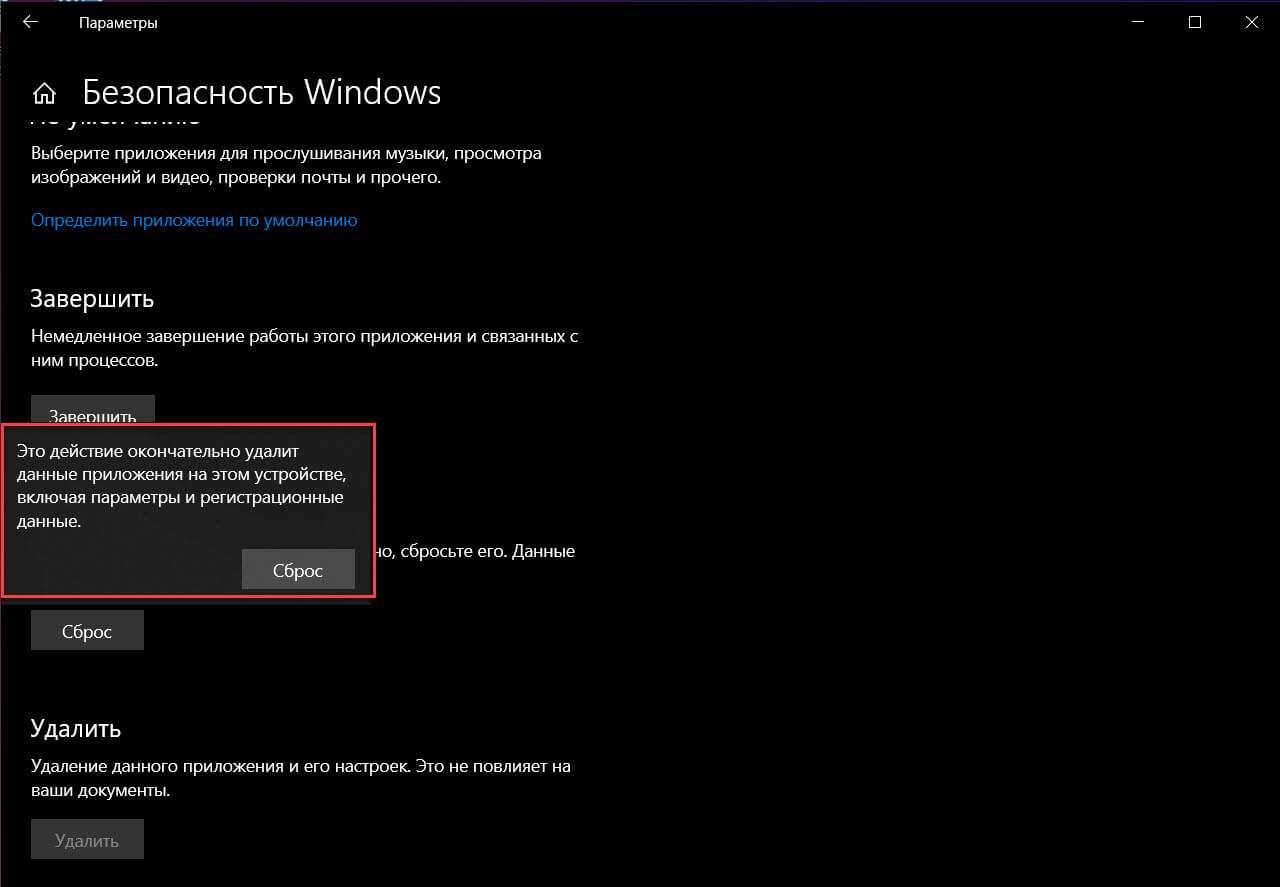Click the greyed-out Удалить button

coord(87,840)
